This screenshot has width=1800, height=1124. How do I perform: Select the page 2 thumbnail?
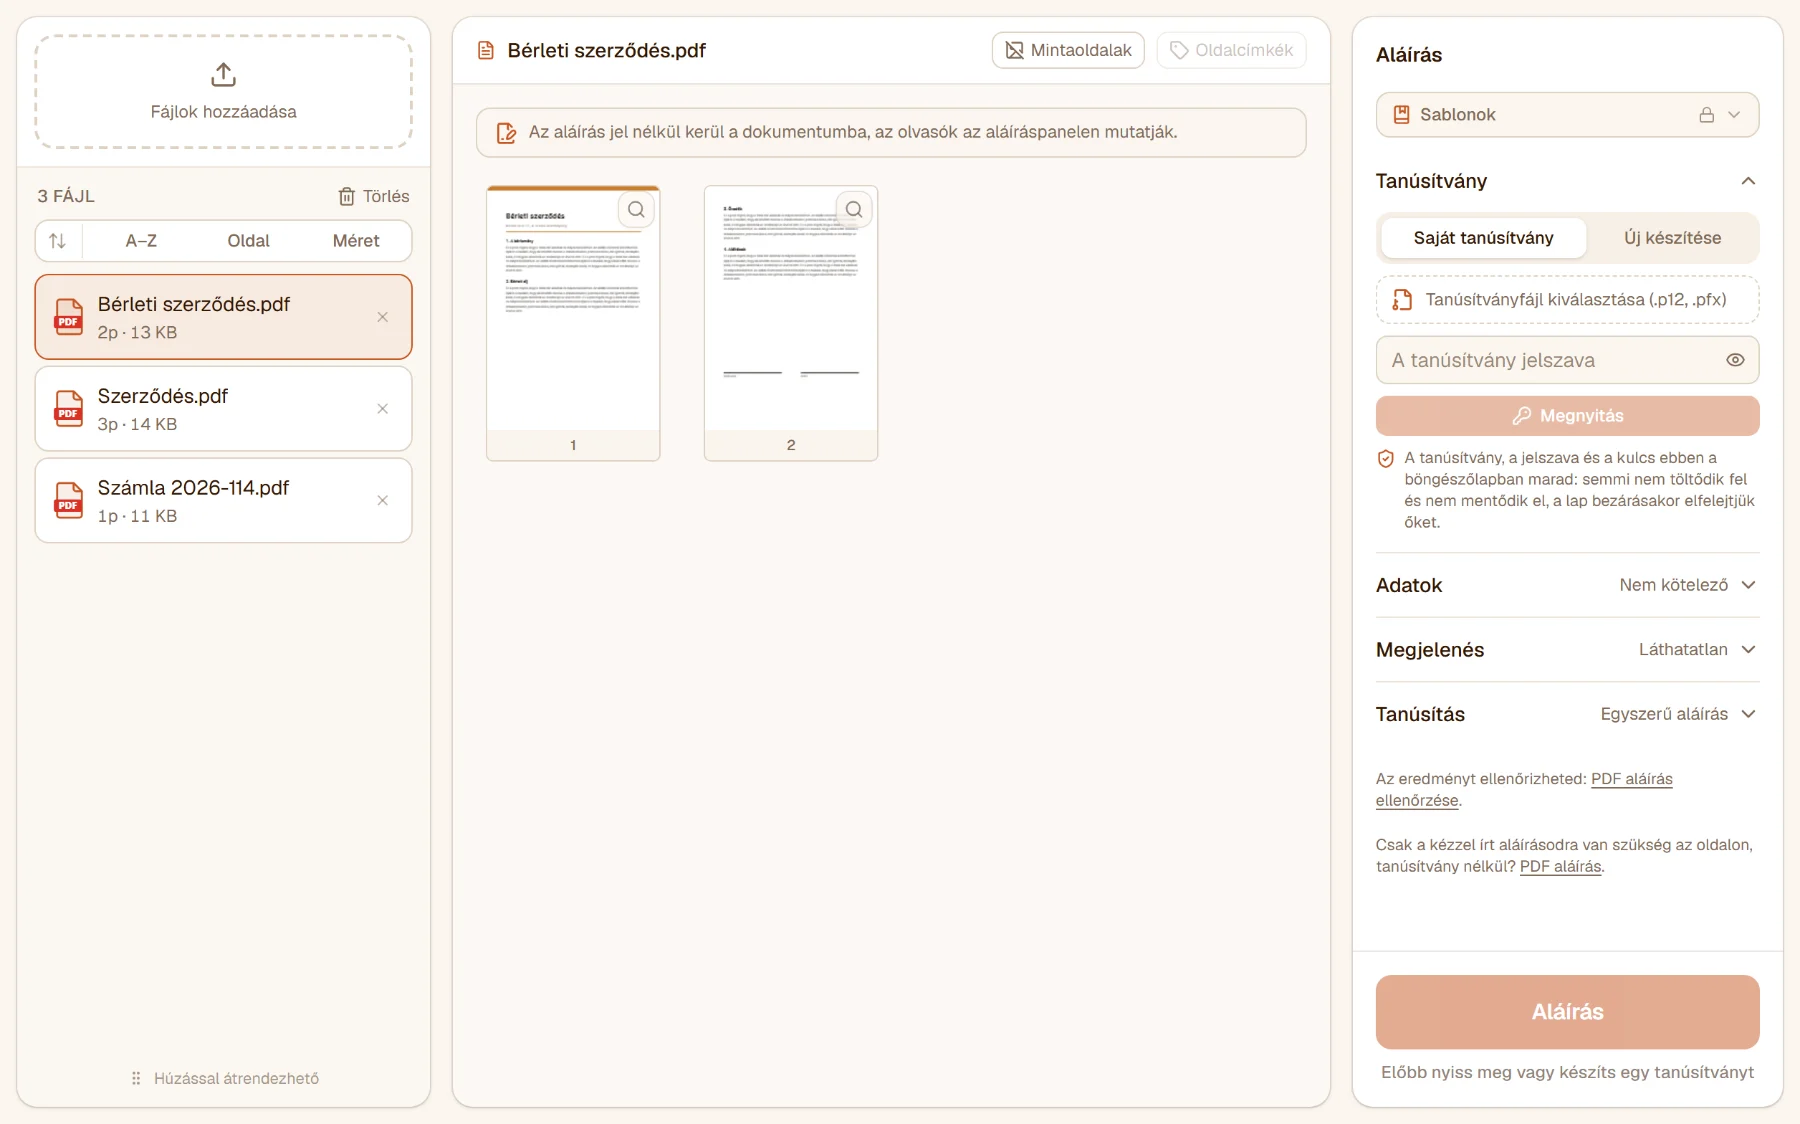[x=791, y=323]
